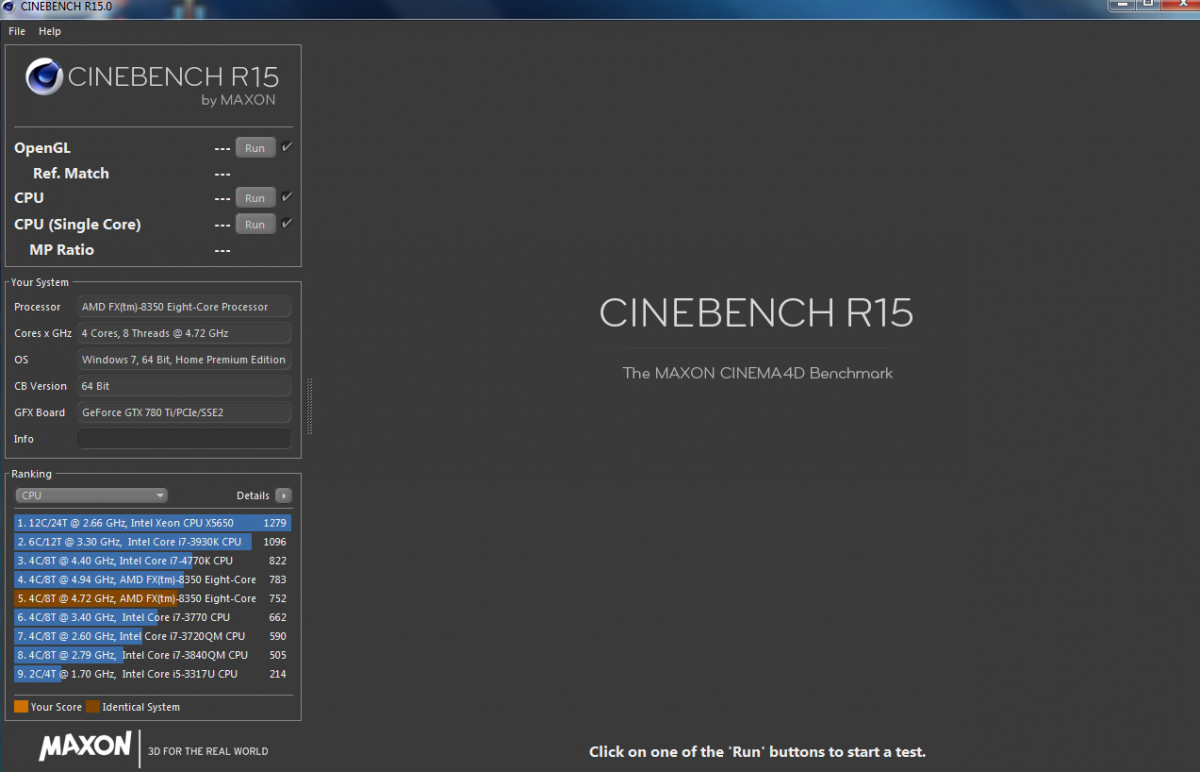Open the CPU ranking dropdown
The image size is (1200, 772).
click(x=91, y=495)
